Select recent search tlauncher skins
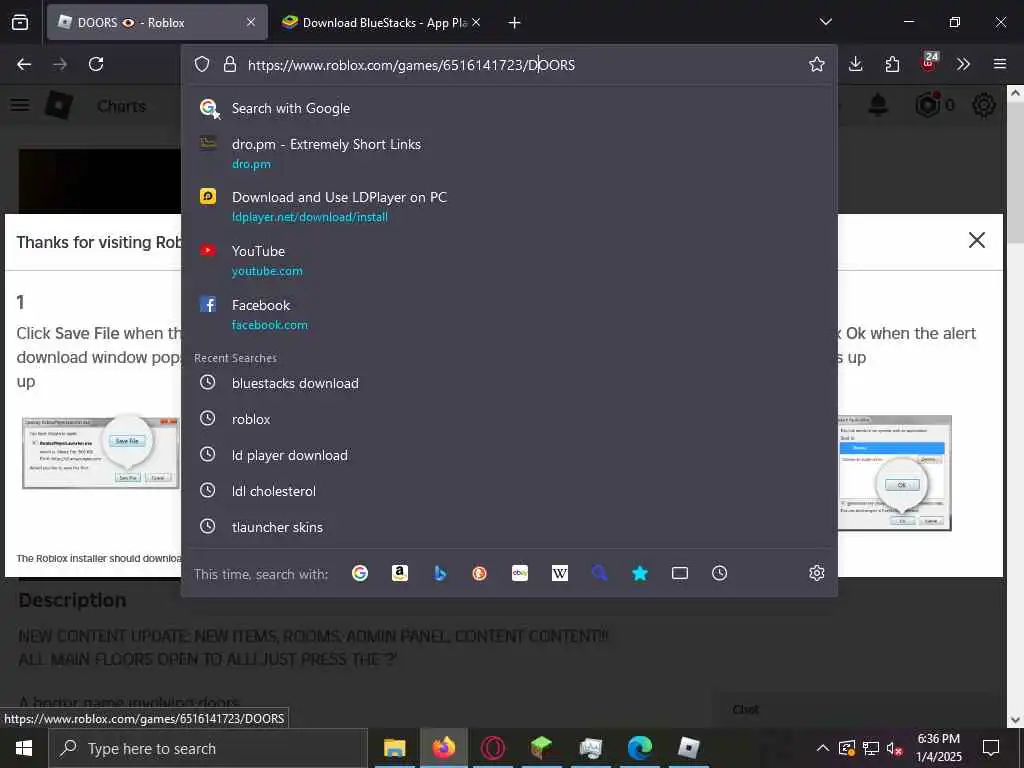Viewport: 1024px width, 768px height. click(509, 527)
